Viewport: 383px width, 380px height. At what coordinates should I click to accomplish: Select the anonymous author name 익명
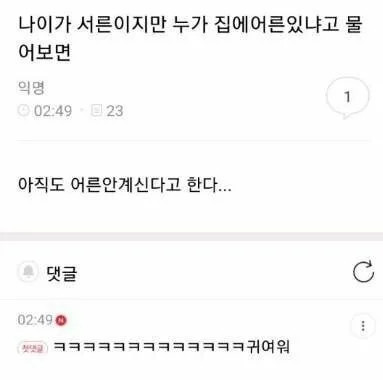(31, 88)
